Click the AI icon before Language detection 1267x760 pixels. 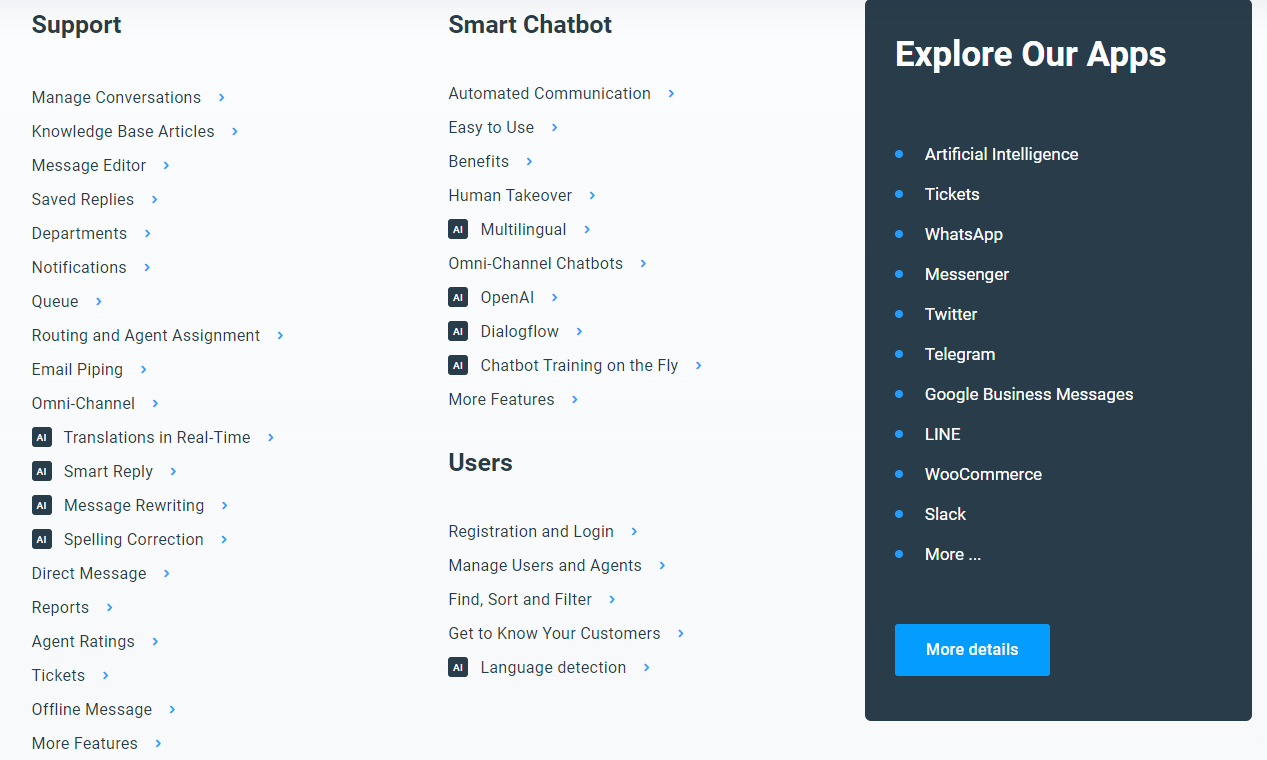pyautogui.click(x=458, y=667)
